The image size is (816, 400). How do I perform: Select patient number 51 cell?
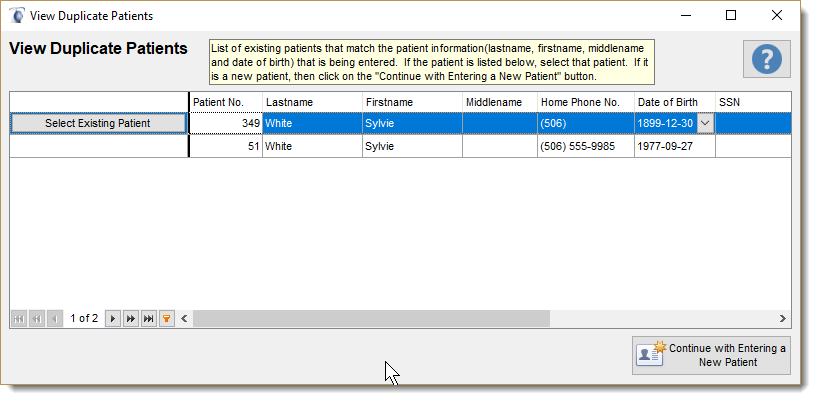(225, 146)
